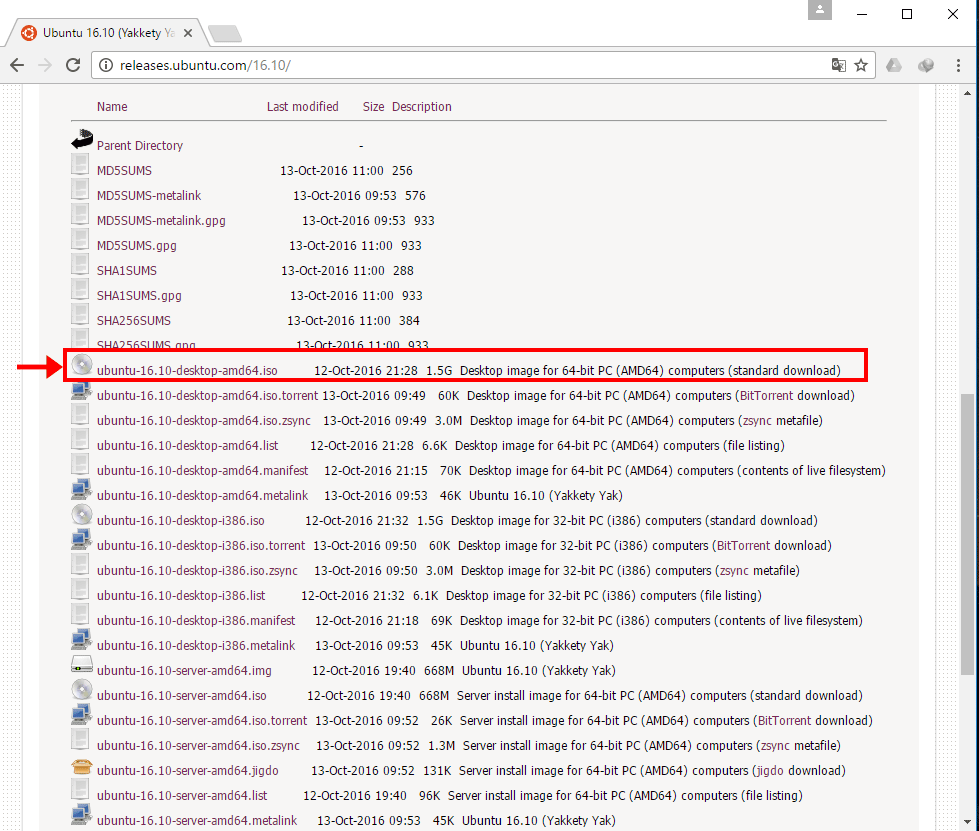979x831 pixels.
Task: Open the Chrome three-dot menu
Action: click(958, 65)
